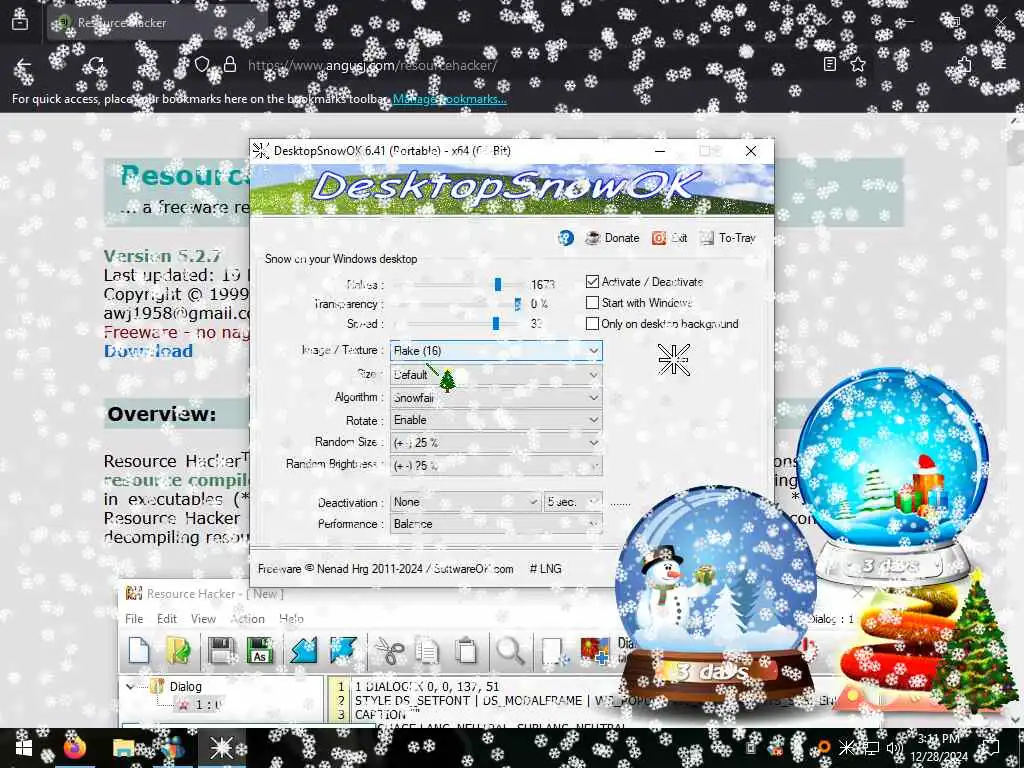Click the Download link on webpage
Image resolution: width=1024 pixels, height=768 pixels.
(148, 351)
